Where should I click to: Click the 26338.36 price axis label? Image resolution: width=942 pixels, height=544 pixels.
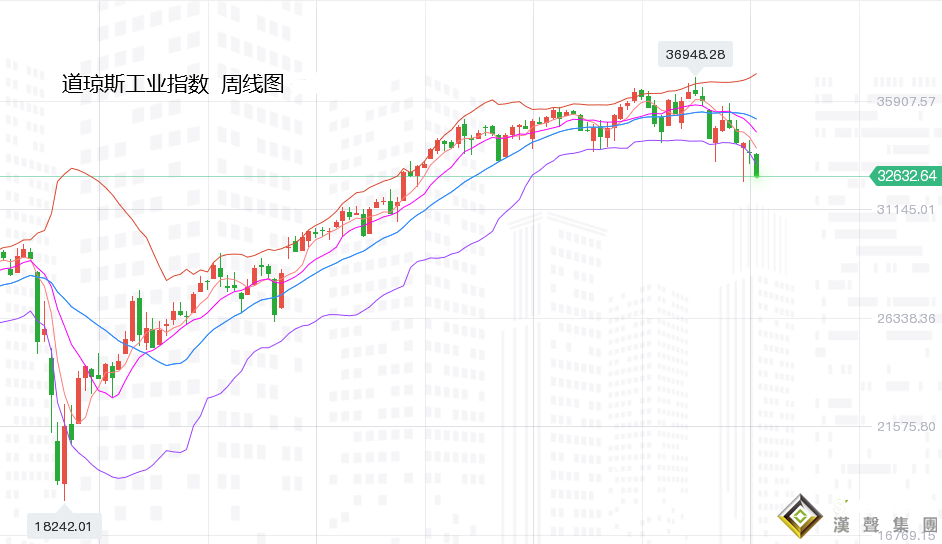pos(905,318)
